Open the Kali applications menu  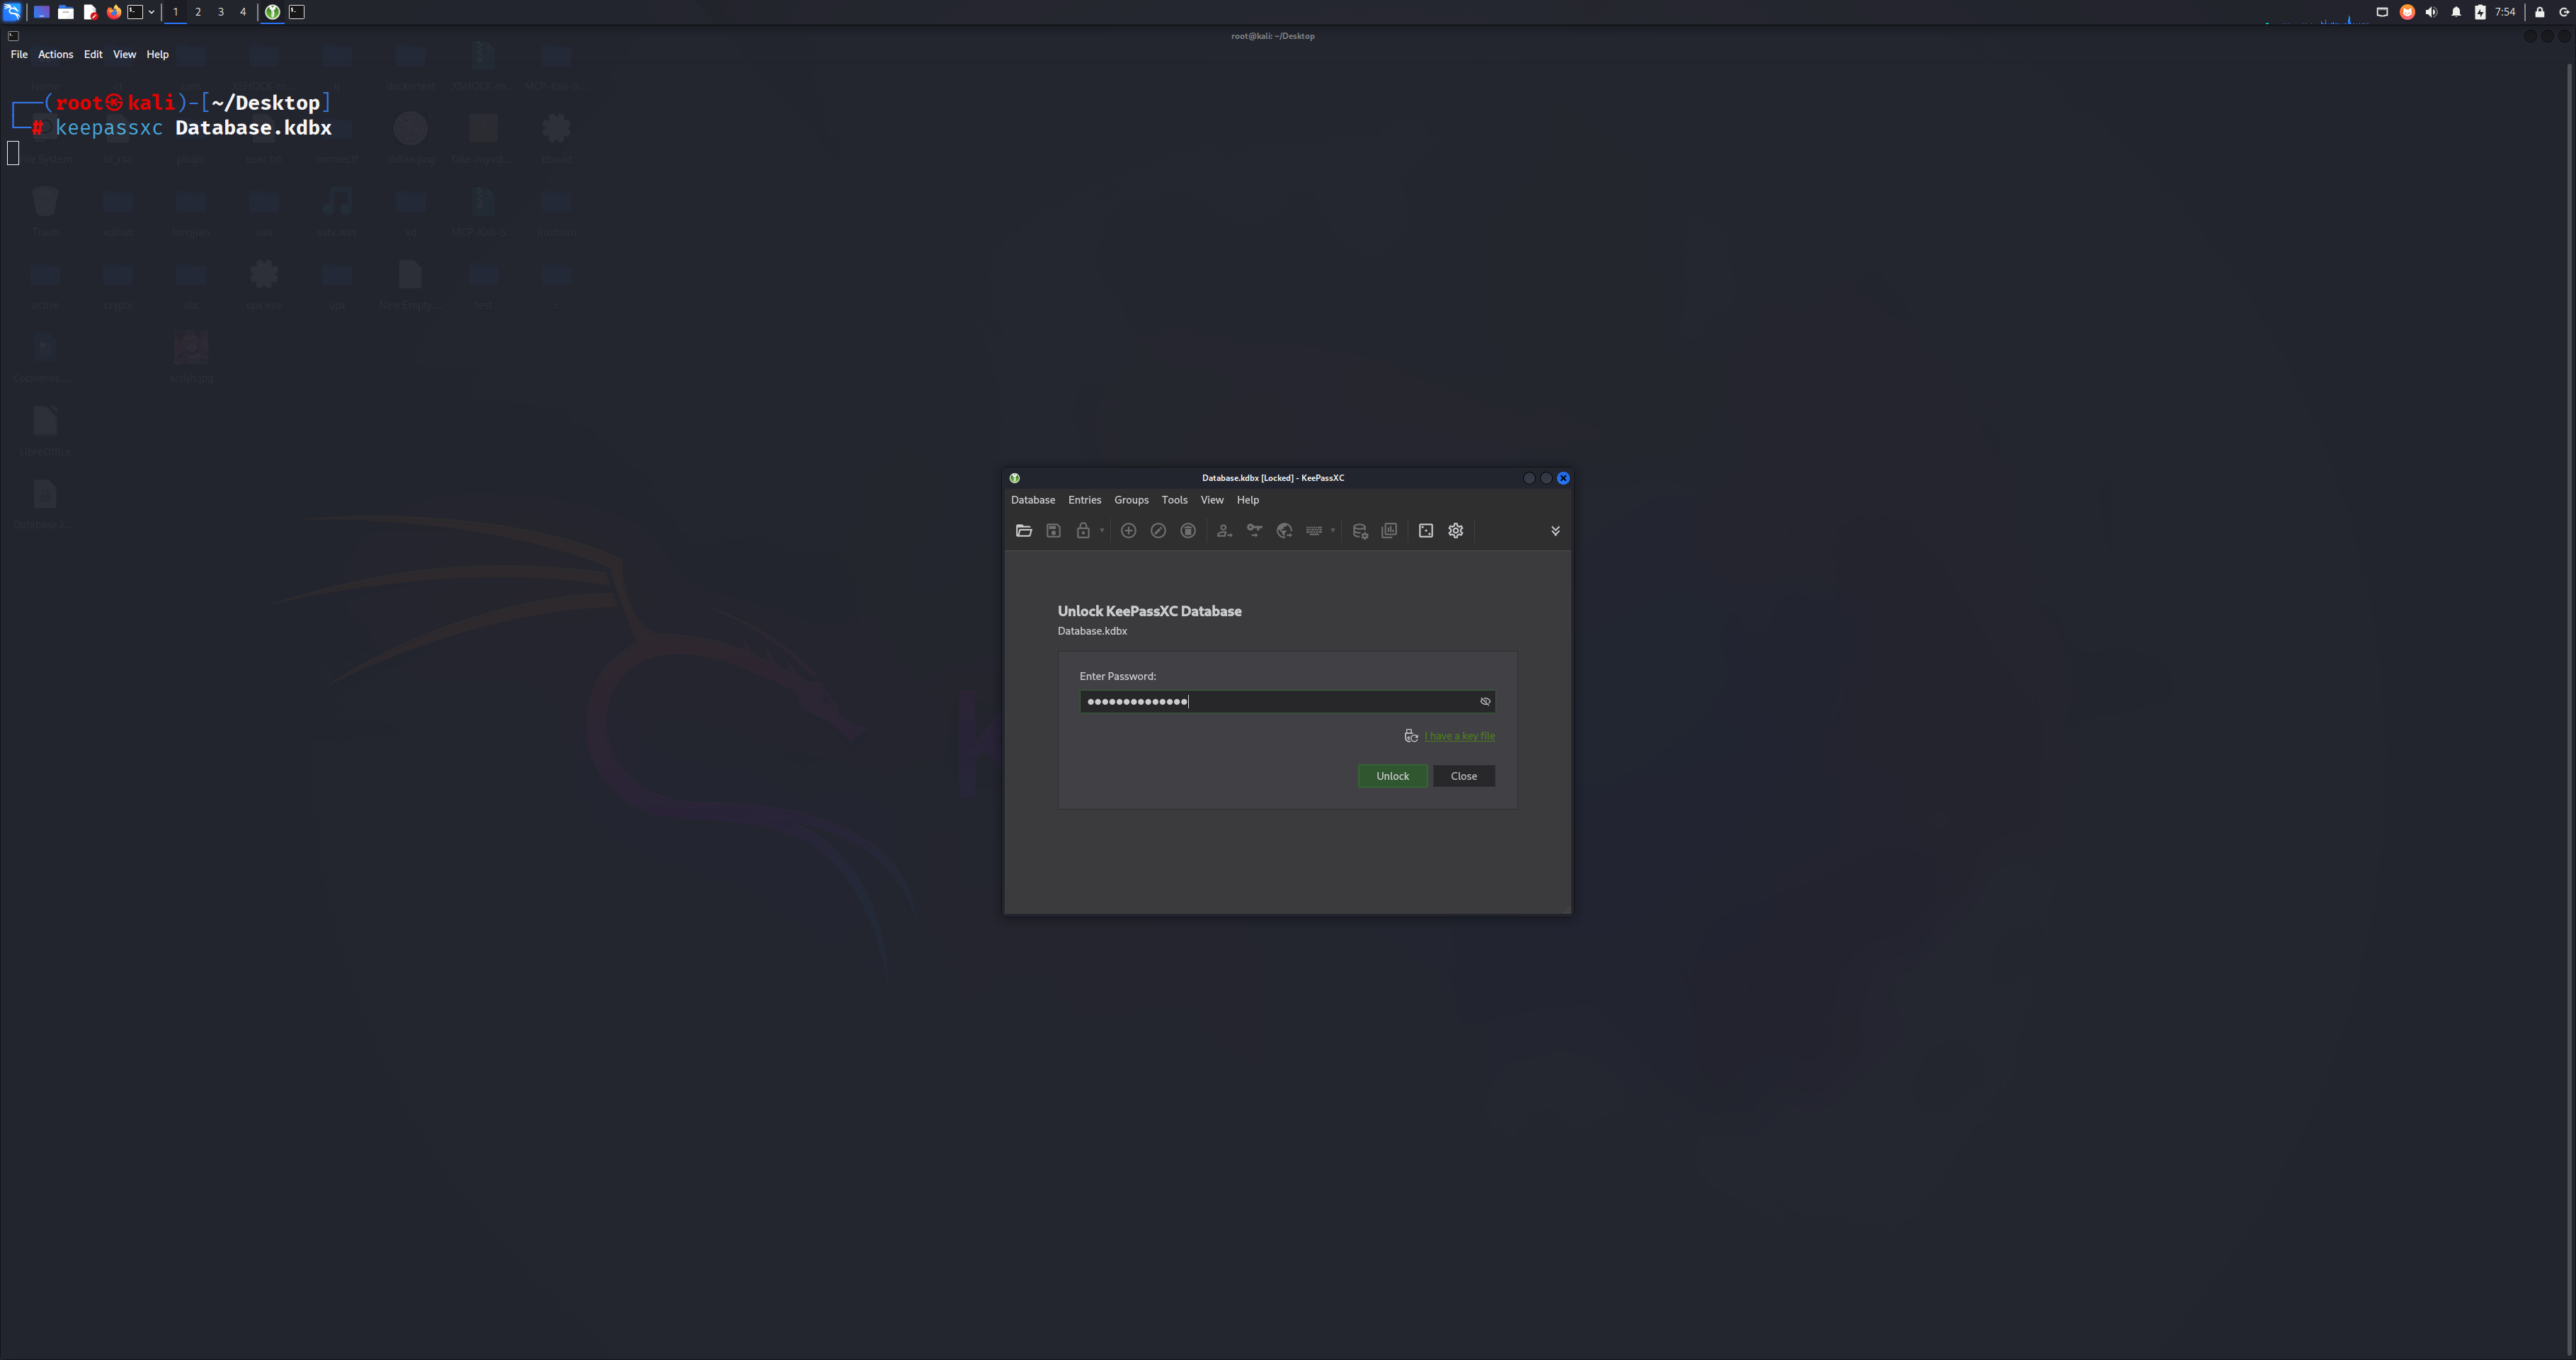click(x=12, y=12)
